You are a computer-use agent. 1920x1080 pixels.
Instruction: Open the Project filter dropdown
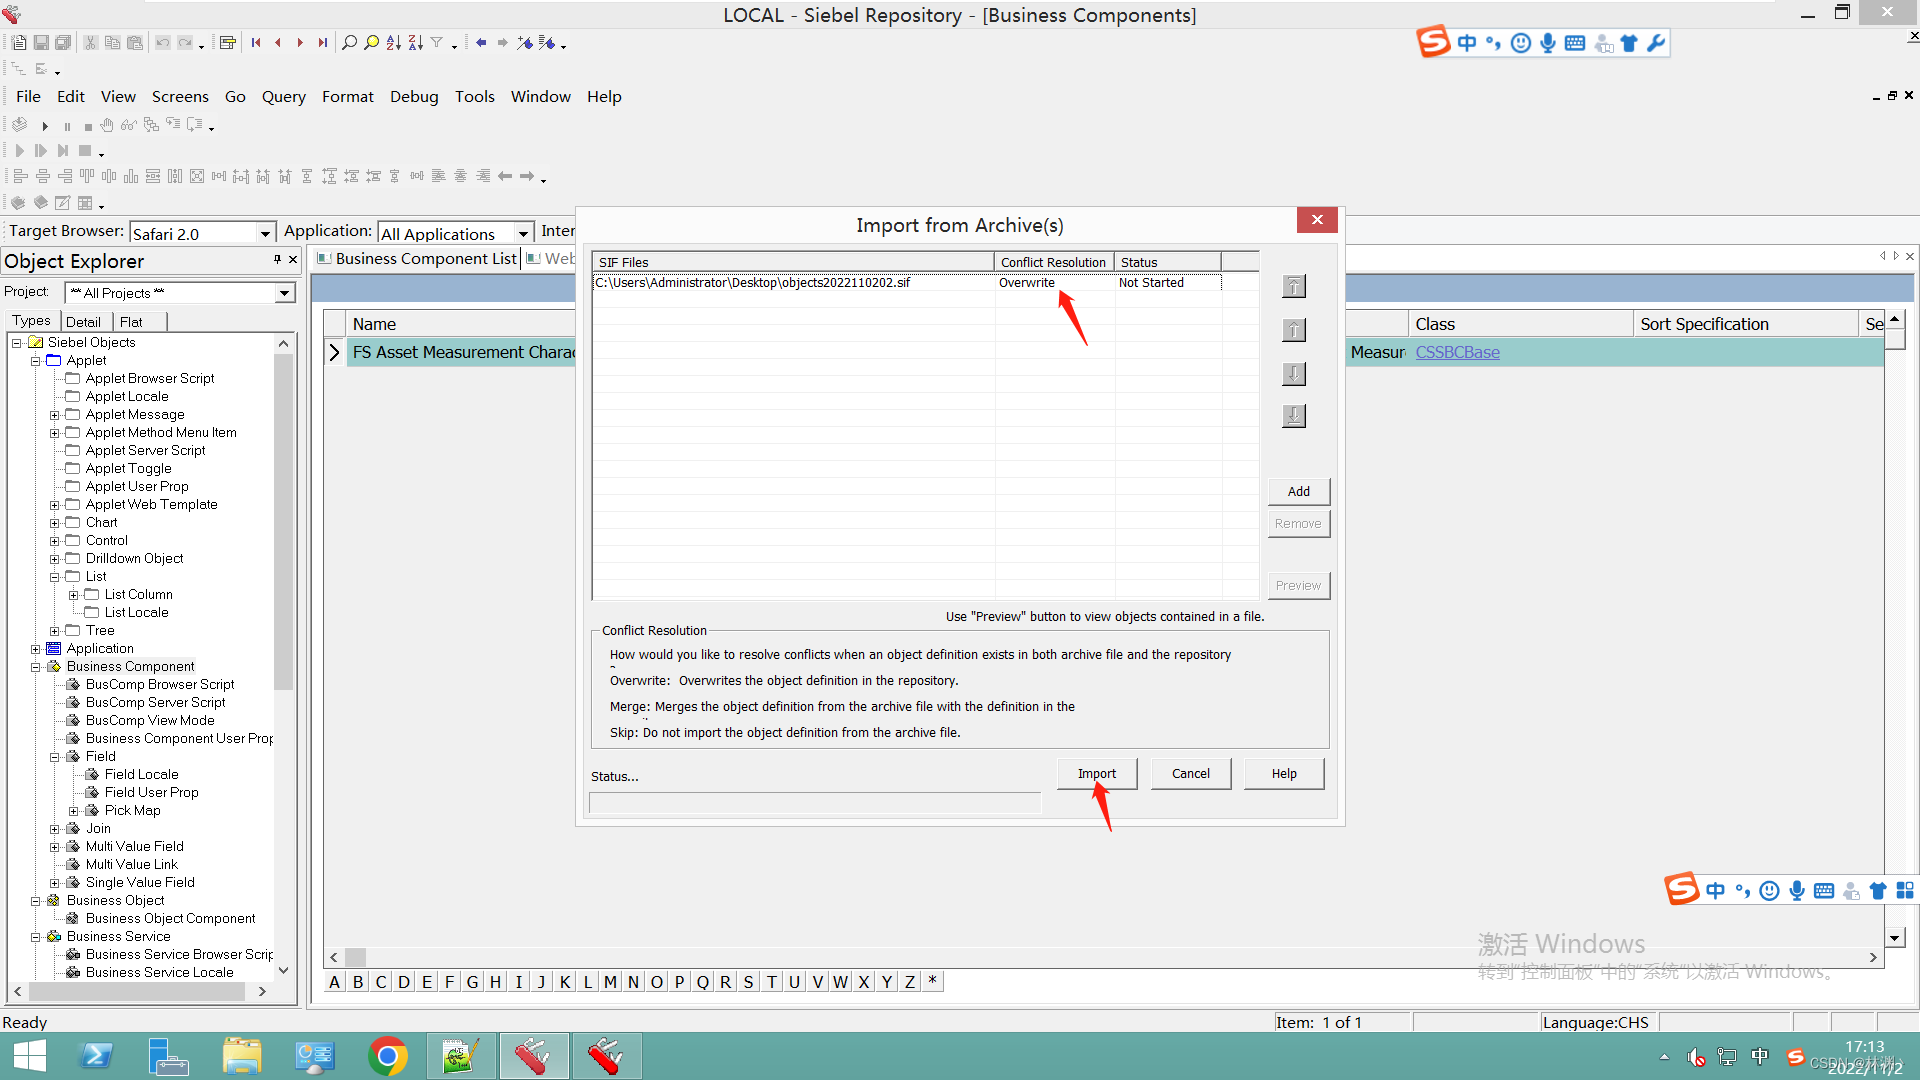point(284,293)
